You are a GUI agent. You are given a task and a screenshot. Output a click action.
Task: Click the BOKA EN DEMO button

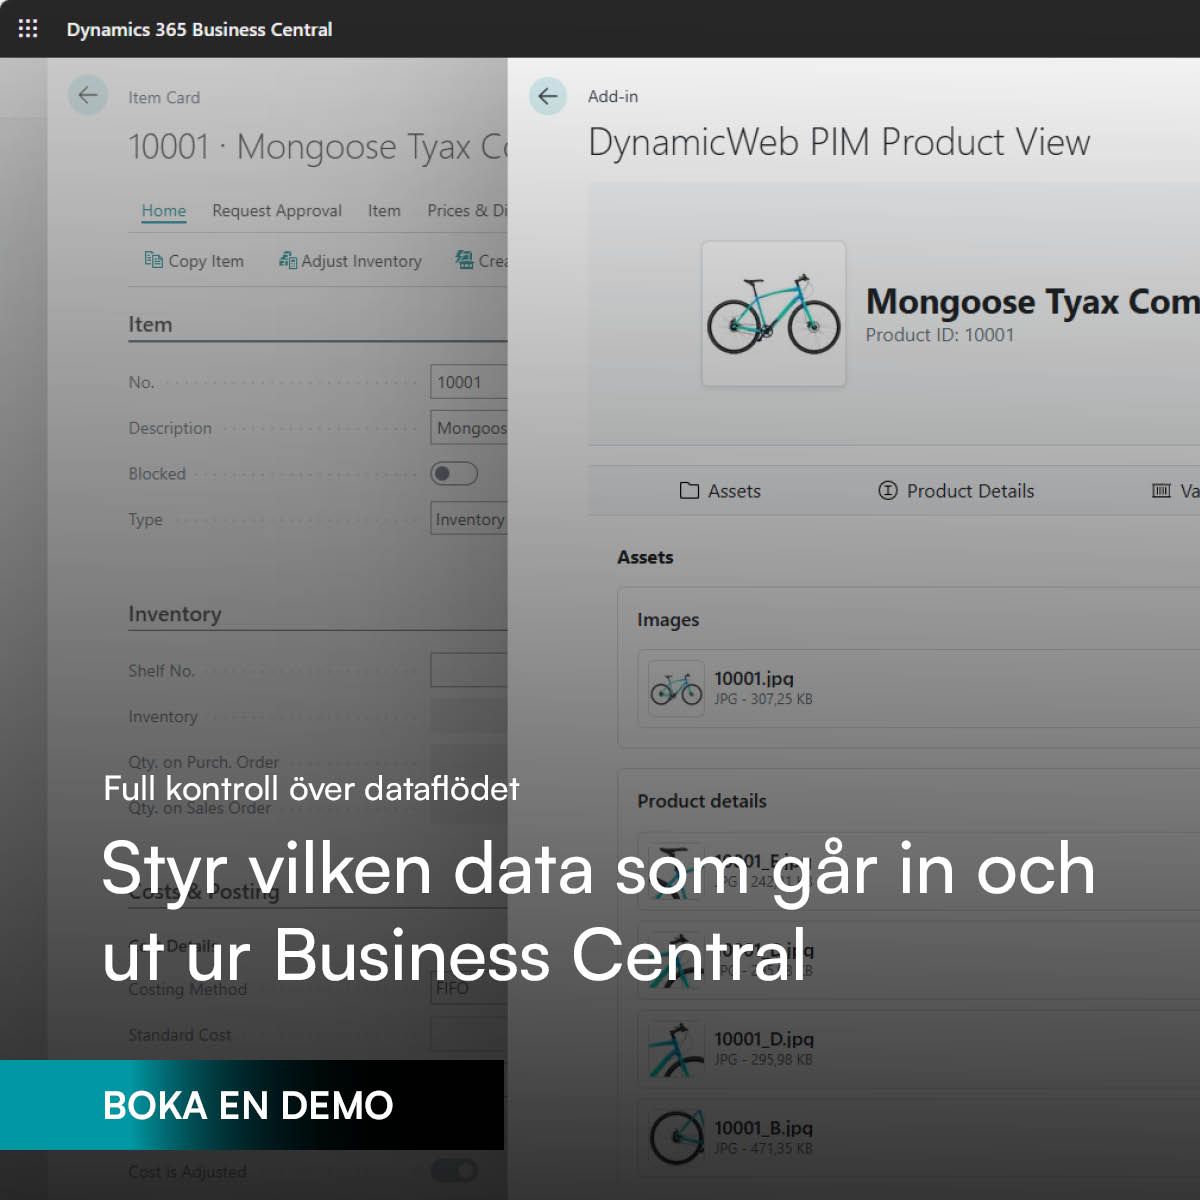coord(252,1105)
